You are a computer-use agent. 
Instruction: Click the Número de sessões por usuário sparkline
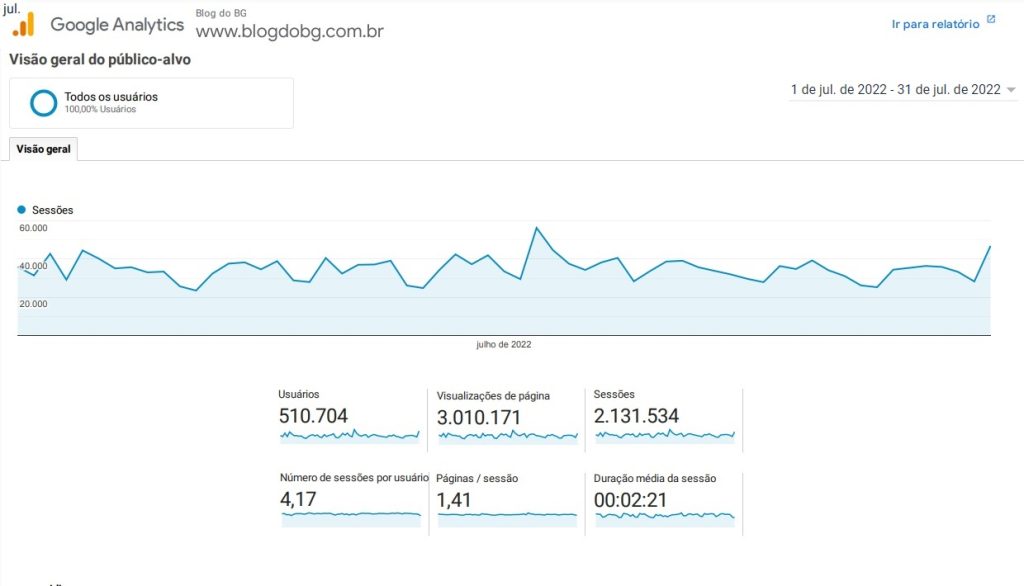coord(351,519)
